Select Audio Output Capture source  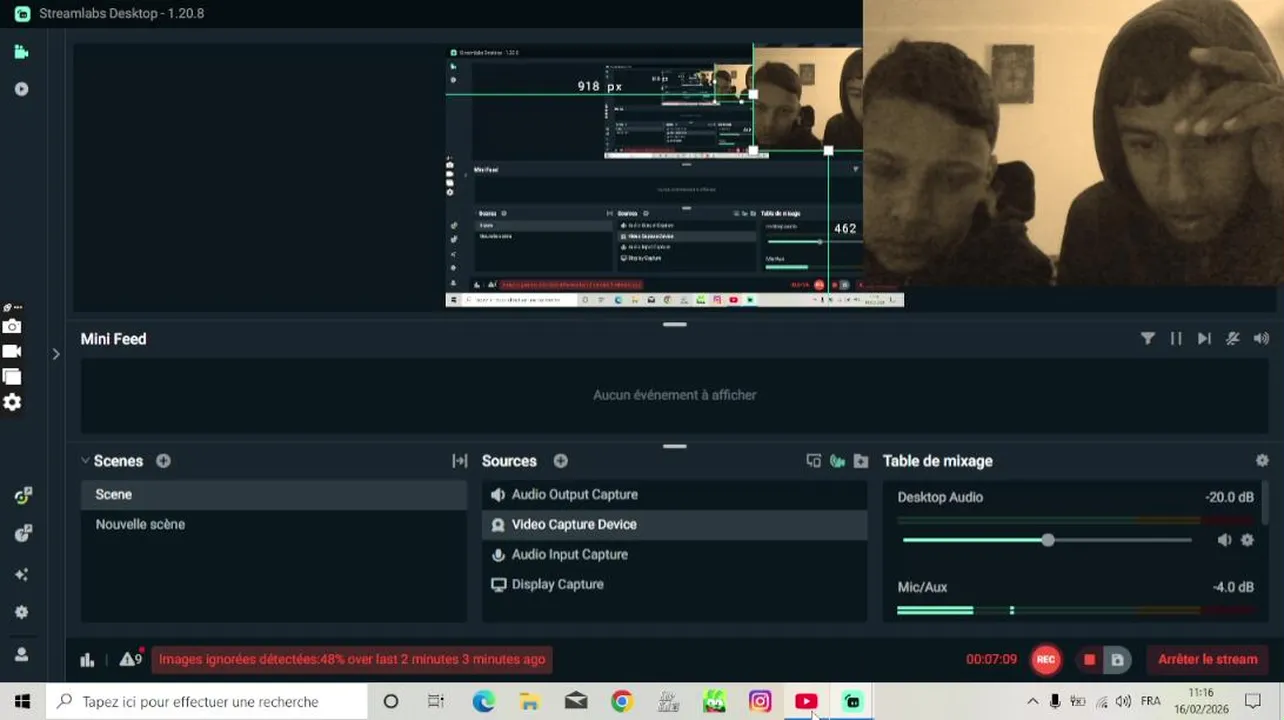pyautogui.click(x=675, y=494)
